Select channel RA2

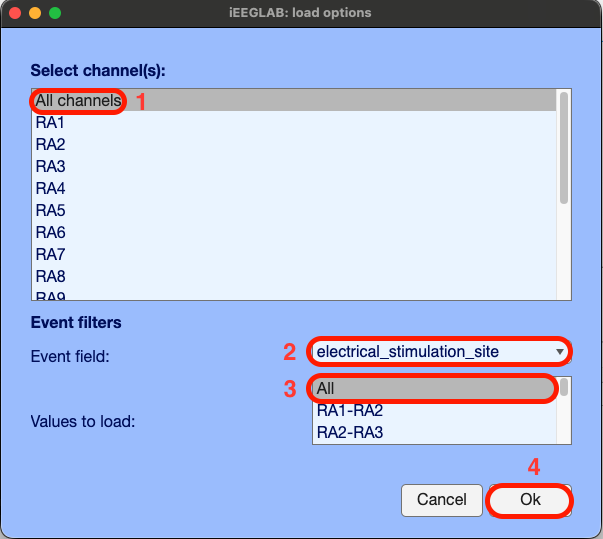coord(294,145)
